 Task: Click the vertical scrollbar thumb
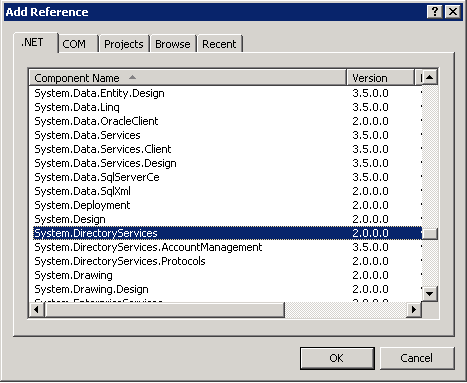430,233
